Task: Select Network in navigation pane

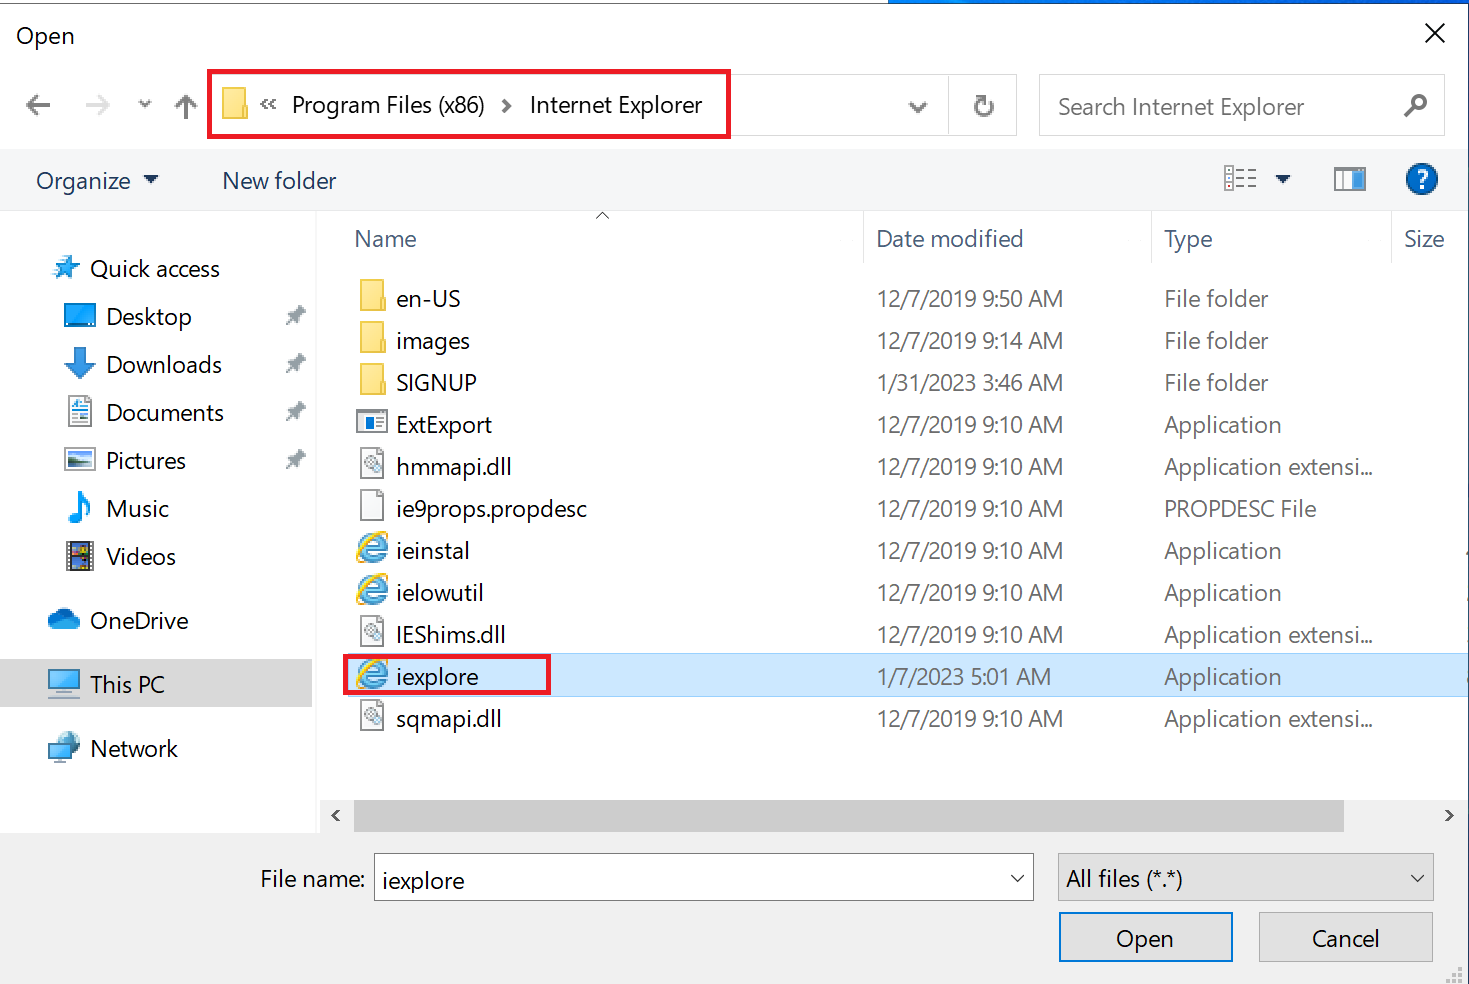Action: [134, 749]
